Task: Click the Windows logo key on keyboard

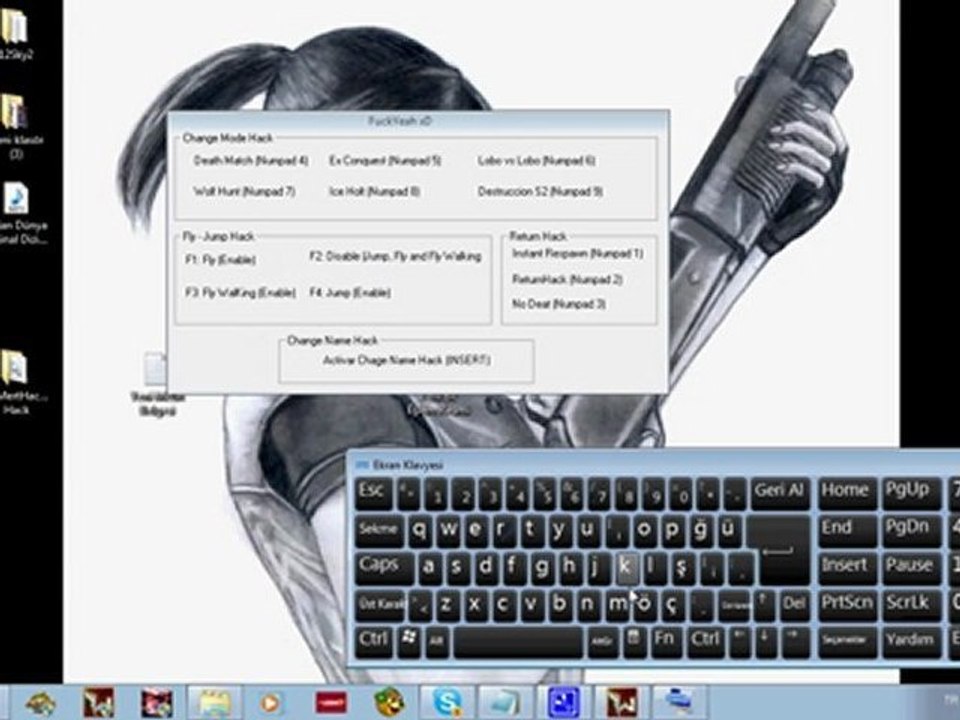Action: [x=410, y=641]
